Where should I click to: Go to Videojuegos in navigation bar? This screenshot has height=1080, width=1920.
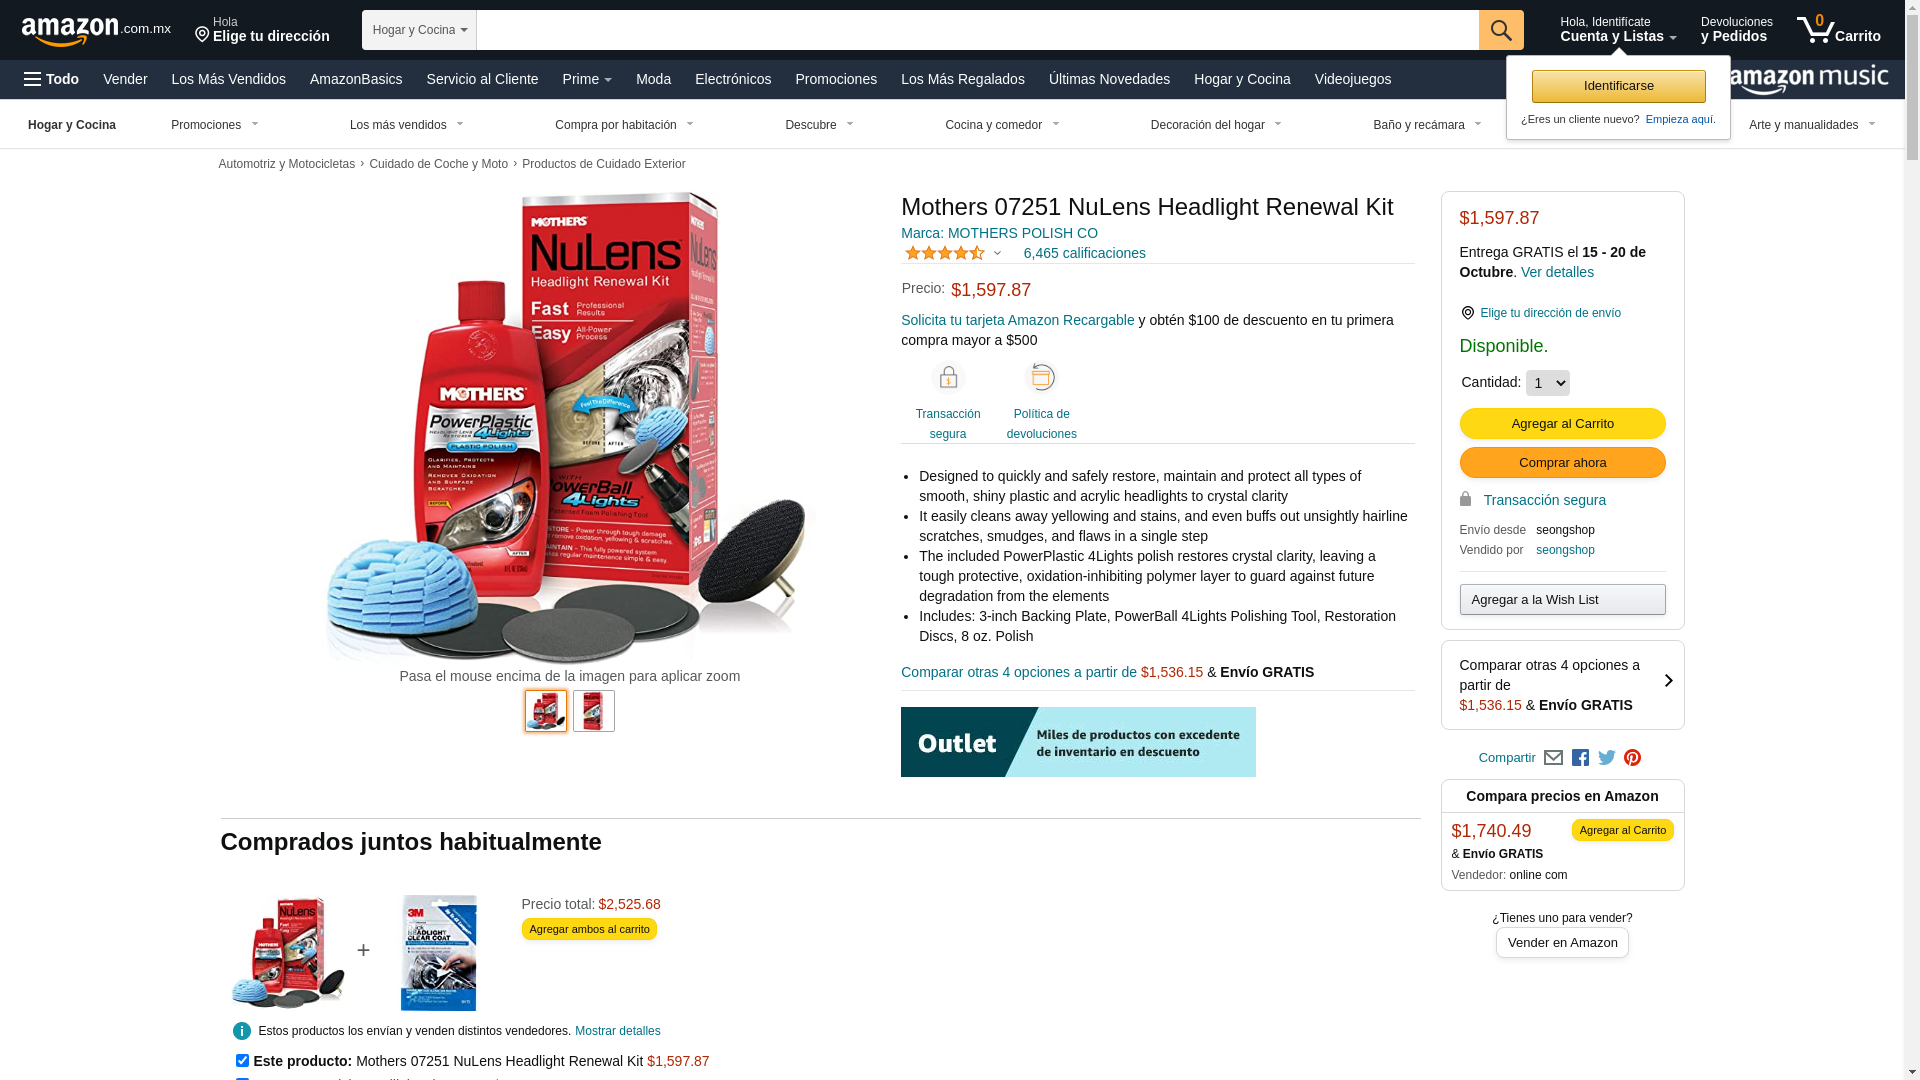click(x=1352, y=79)
